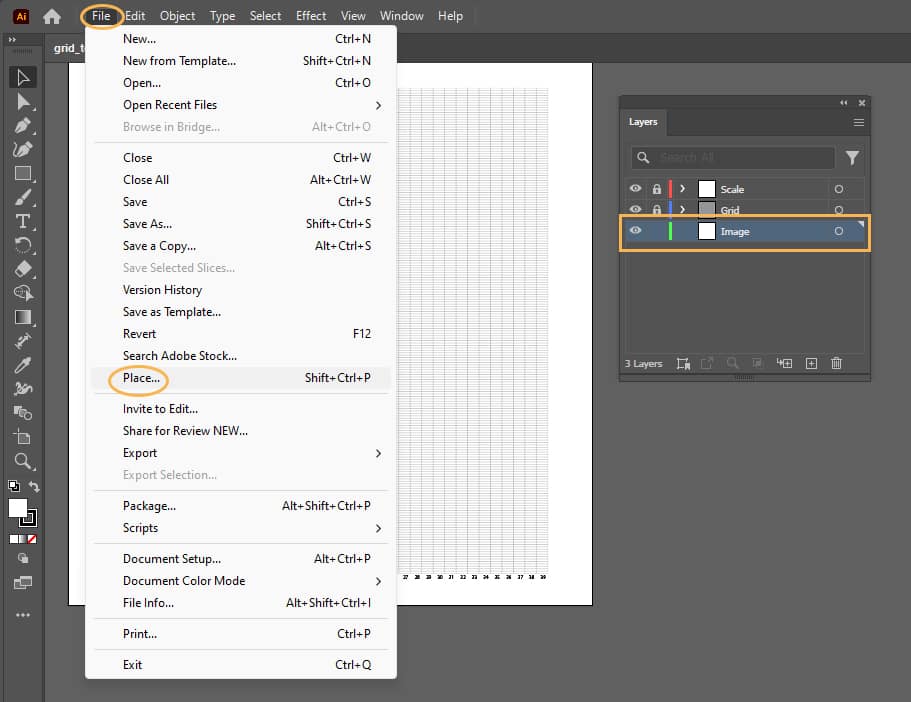Screen dimensions: 911x702
Task: Click Document Setup... menu entry
Action: point(172,559)
